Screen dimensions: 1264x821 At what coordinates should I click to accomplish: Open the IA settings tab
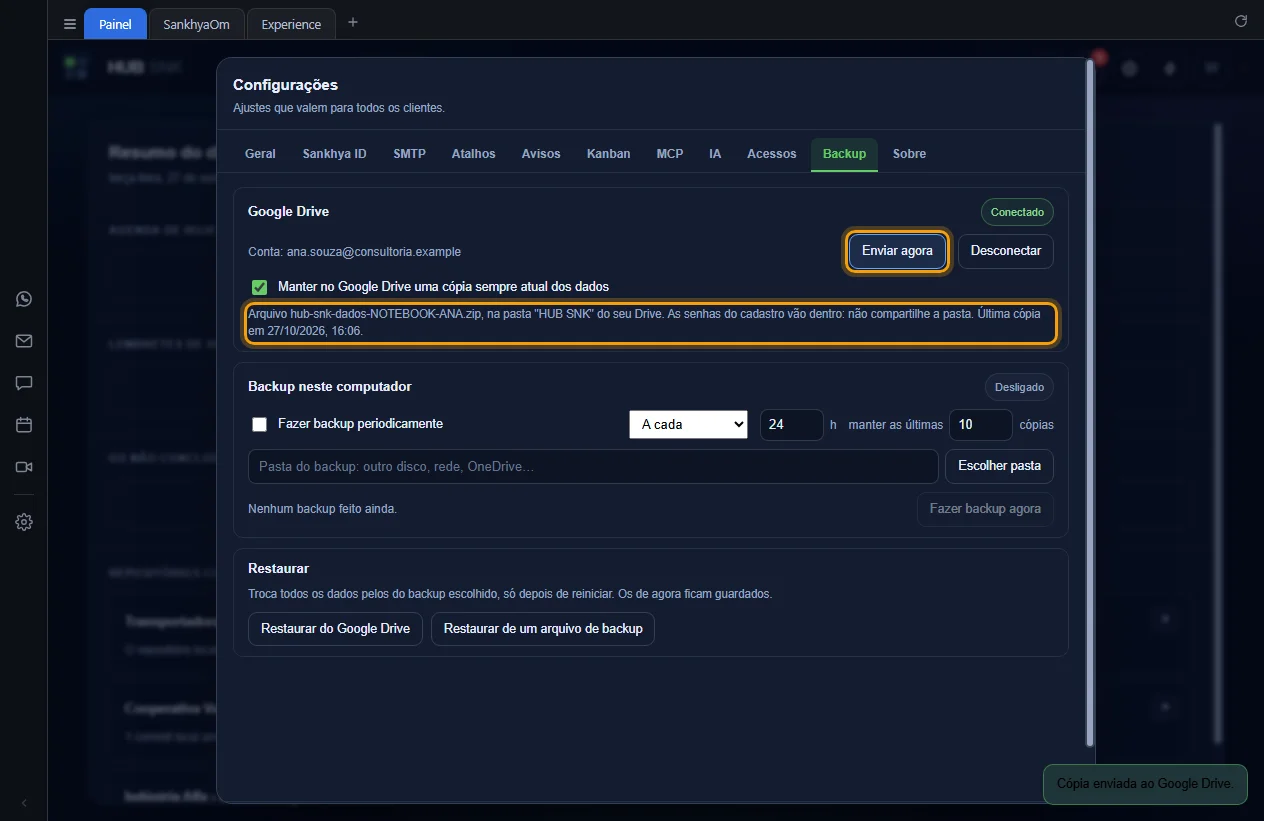(715, 154)
